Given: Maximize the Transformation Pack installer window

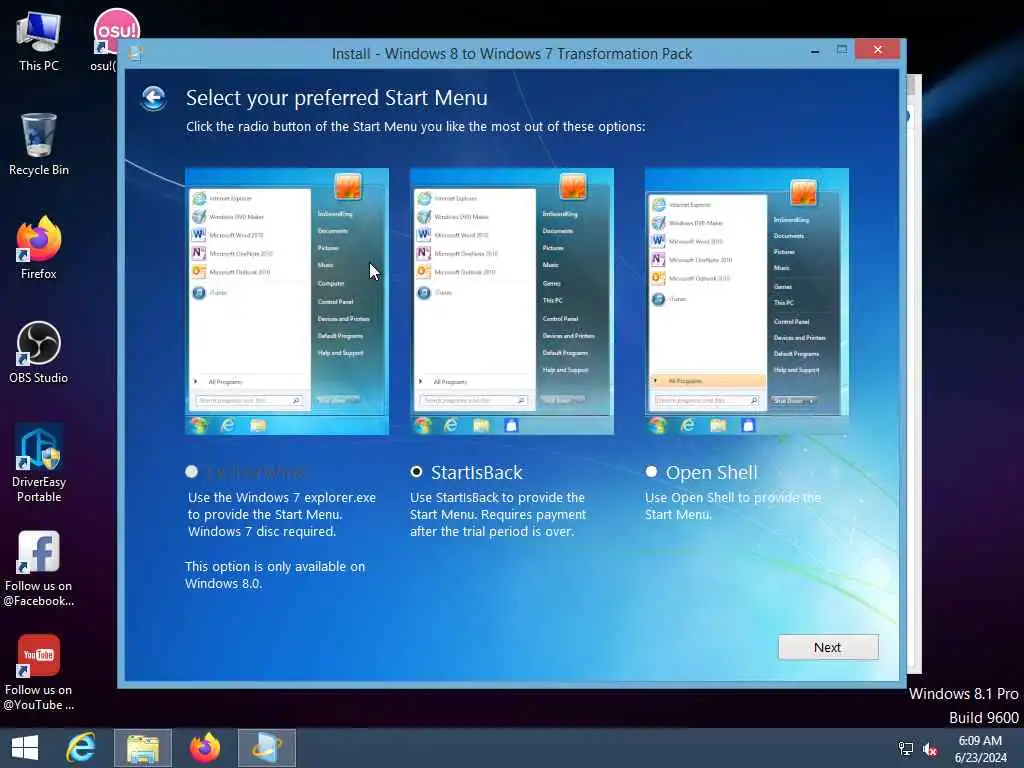Looking at the screenshot, I should (842, 50).
